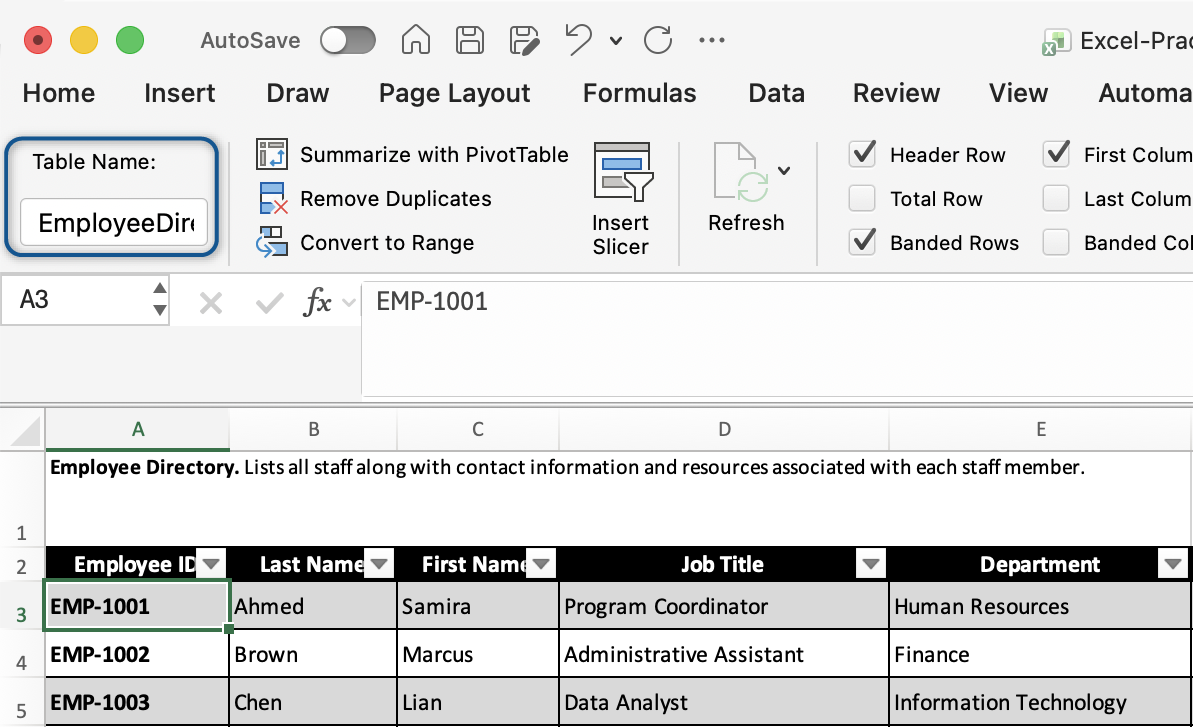Click the Remove Duplicates label
This screenshot has height=727, width=1193.
[396, 198]
